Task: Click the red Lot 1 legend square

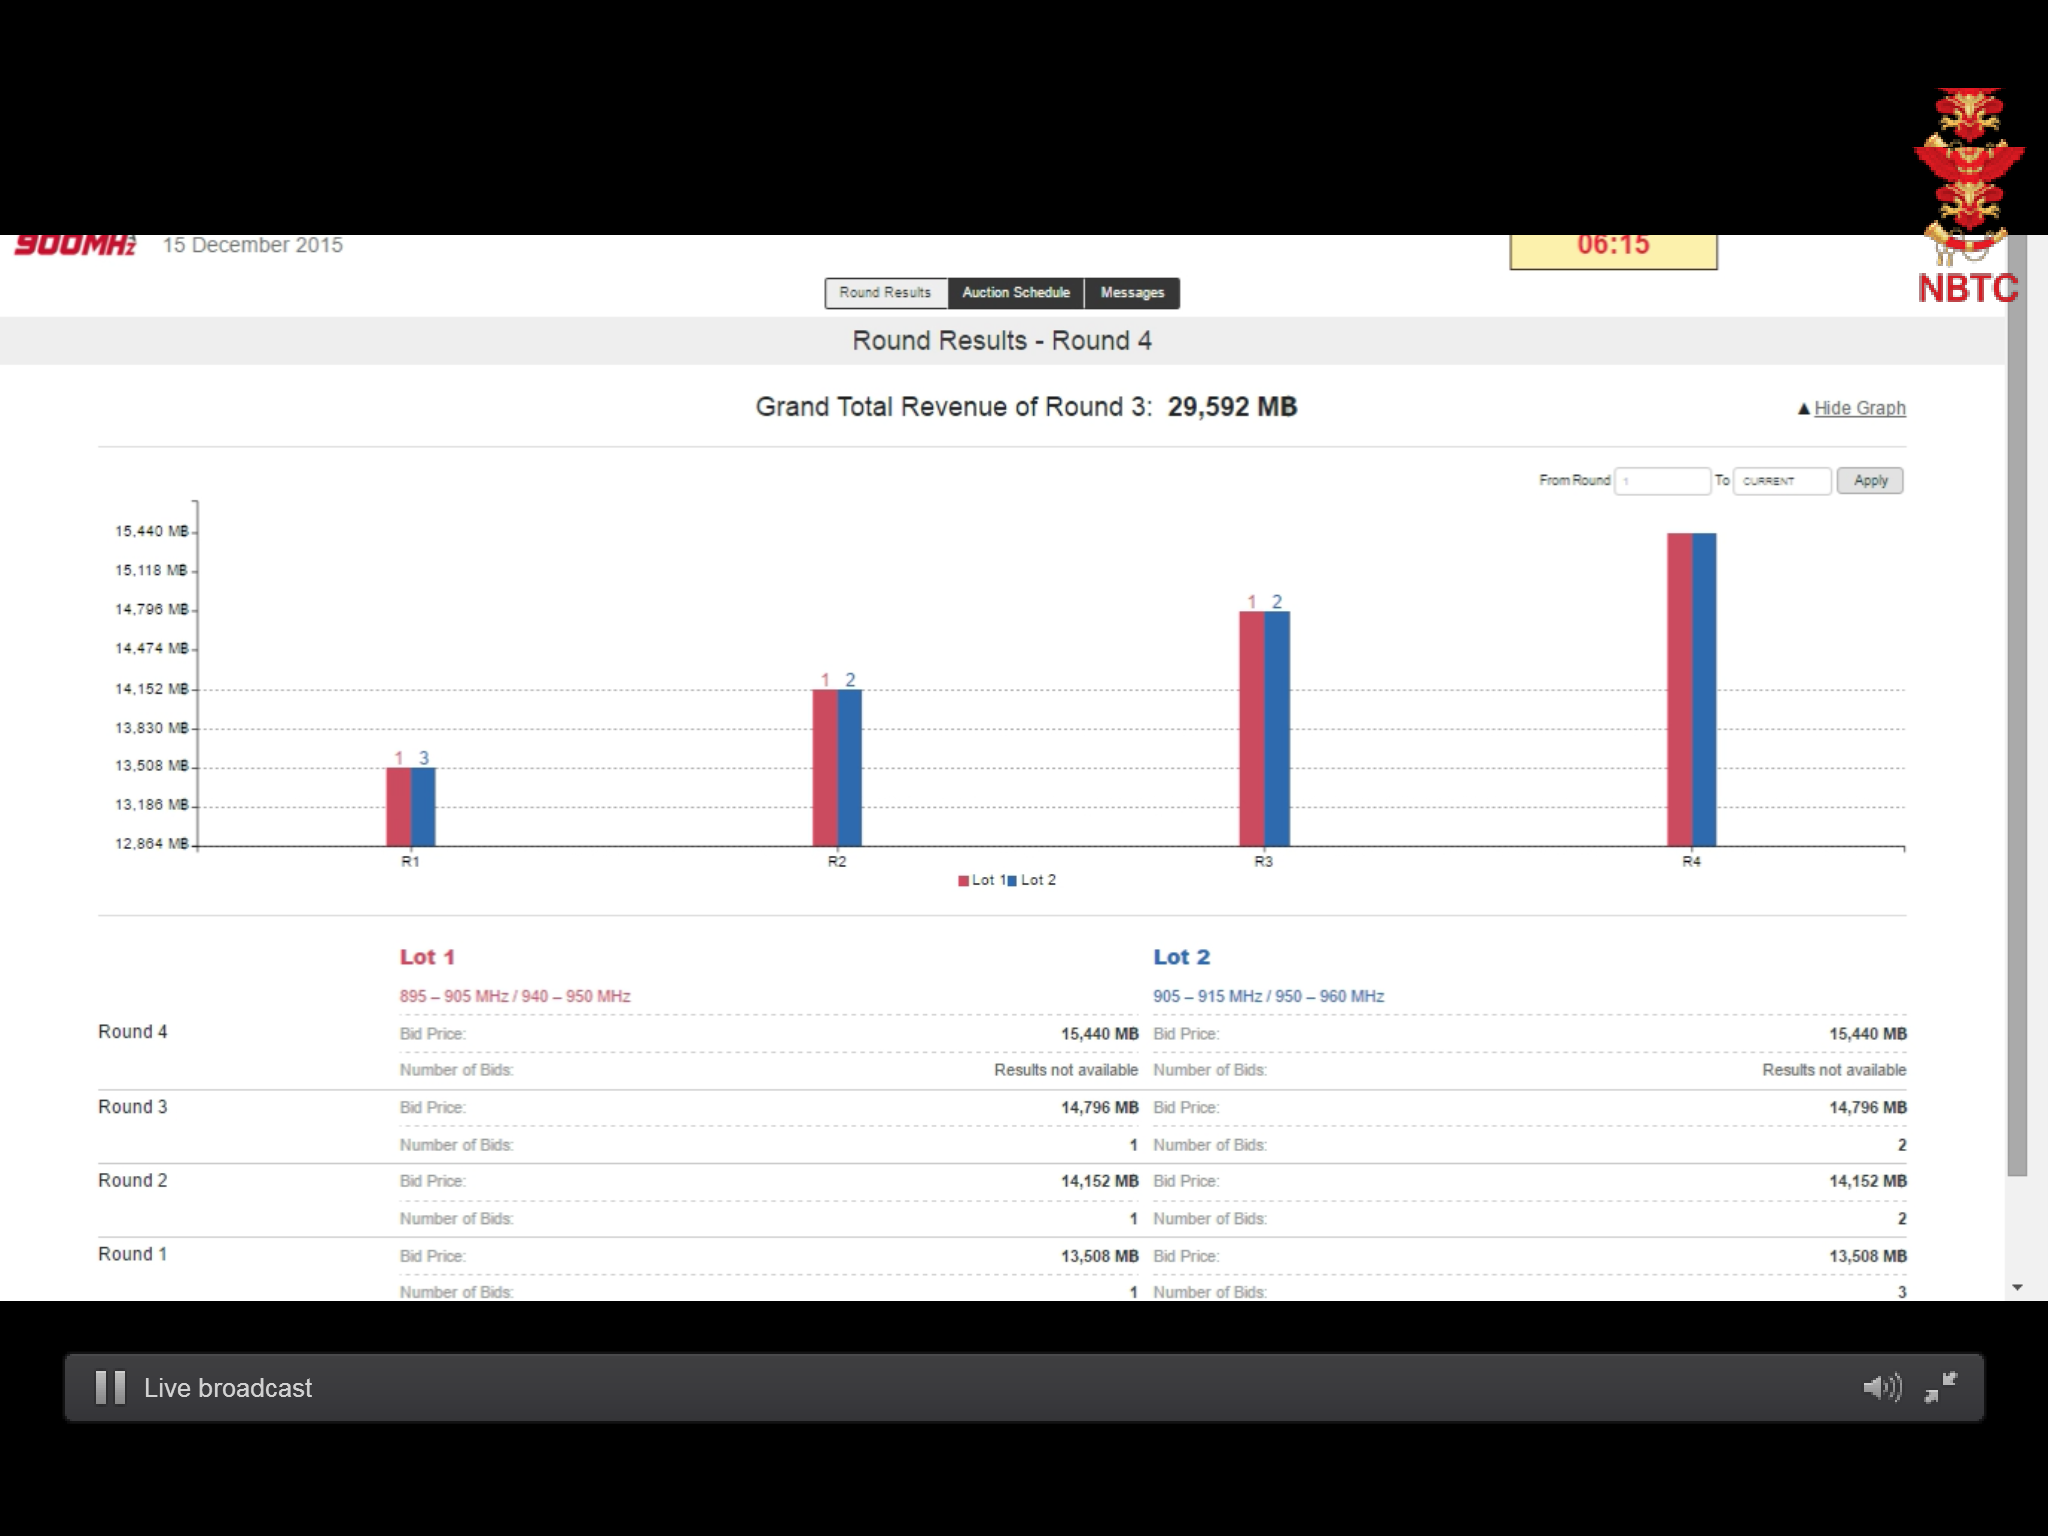Action: 963,881
